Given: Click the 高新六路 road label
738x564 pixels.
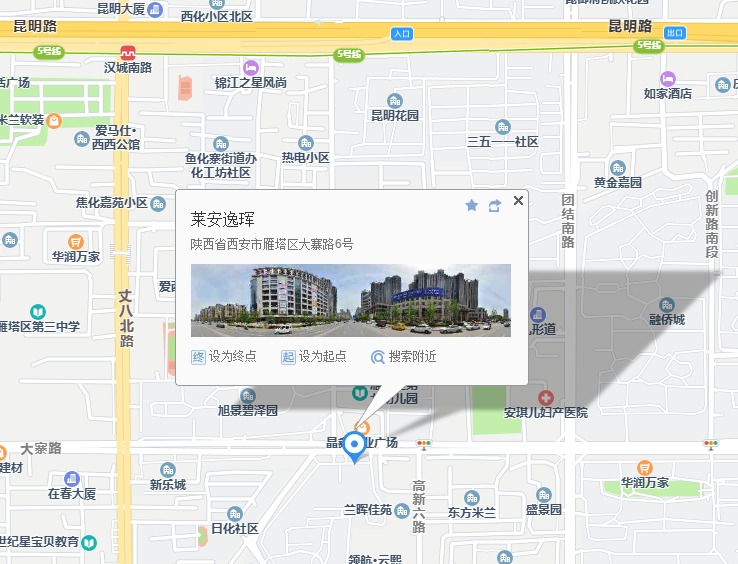Looking at the screenshot, I should pos(418,506).
